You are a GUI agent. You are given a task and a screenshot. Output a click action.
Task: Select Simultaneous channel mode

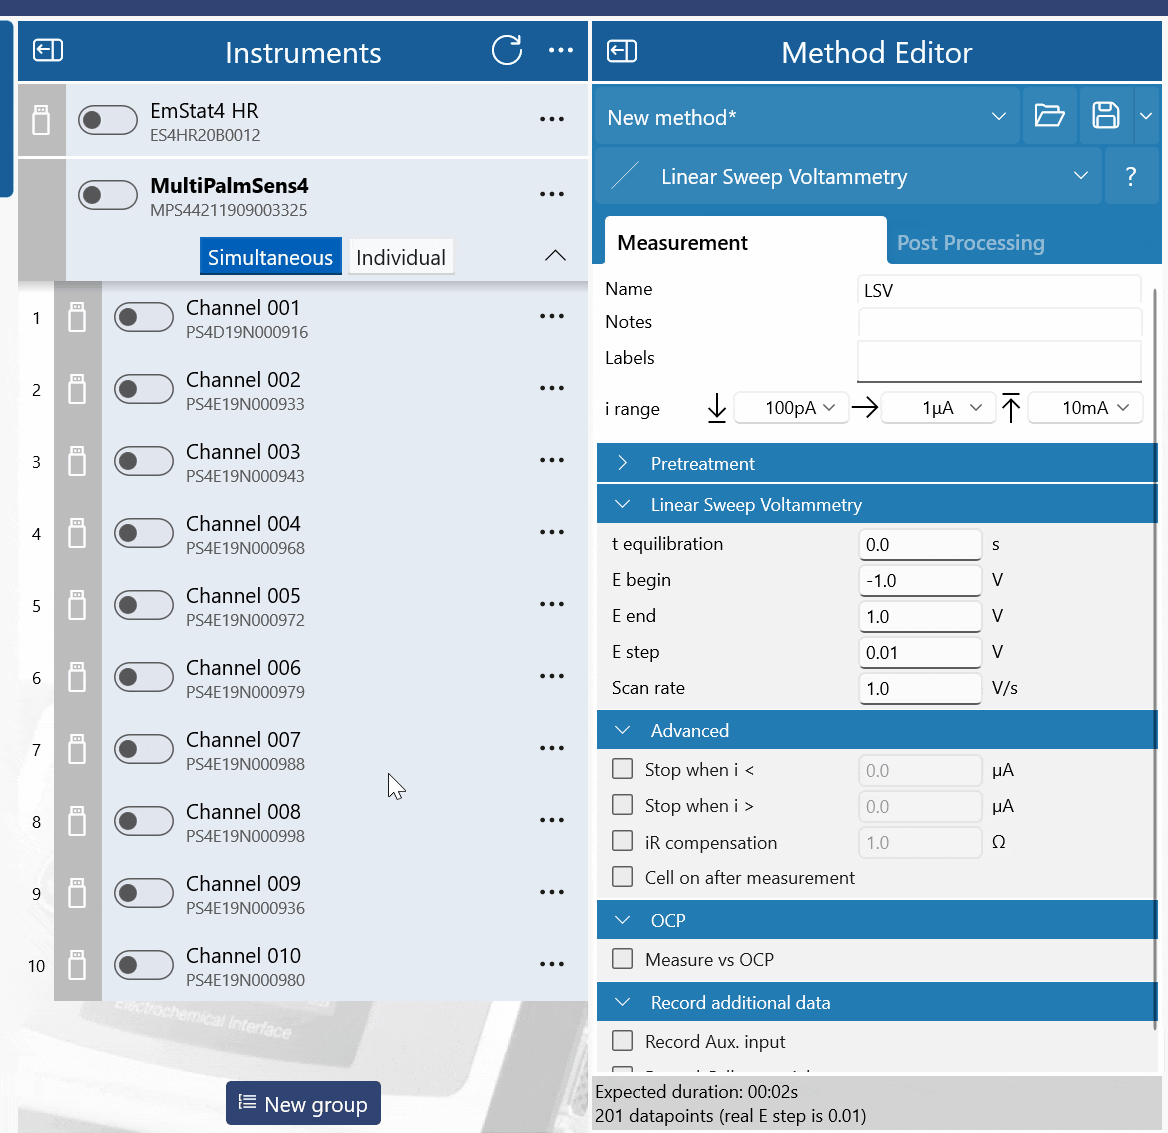click(270, 257)
